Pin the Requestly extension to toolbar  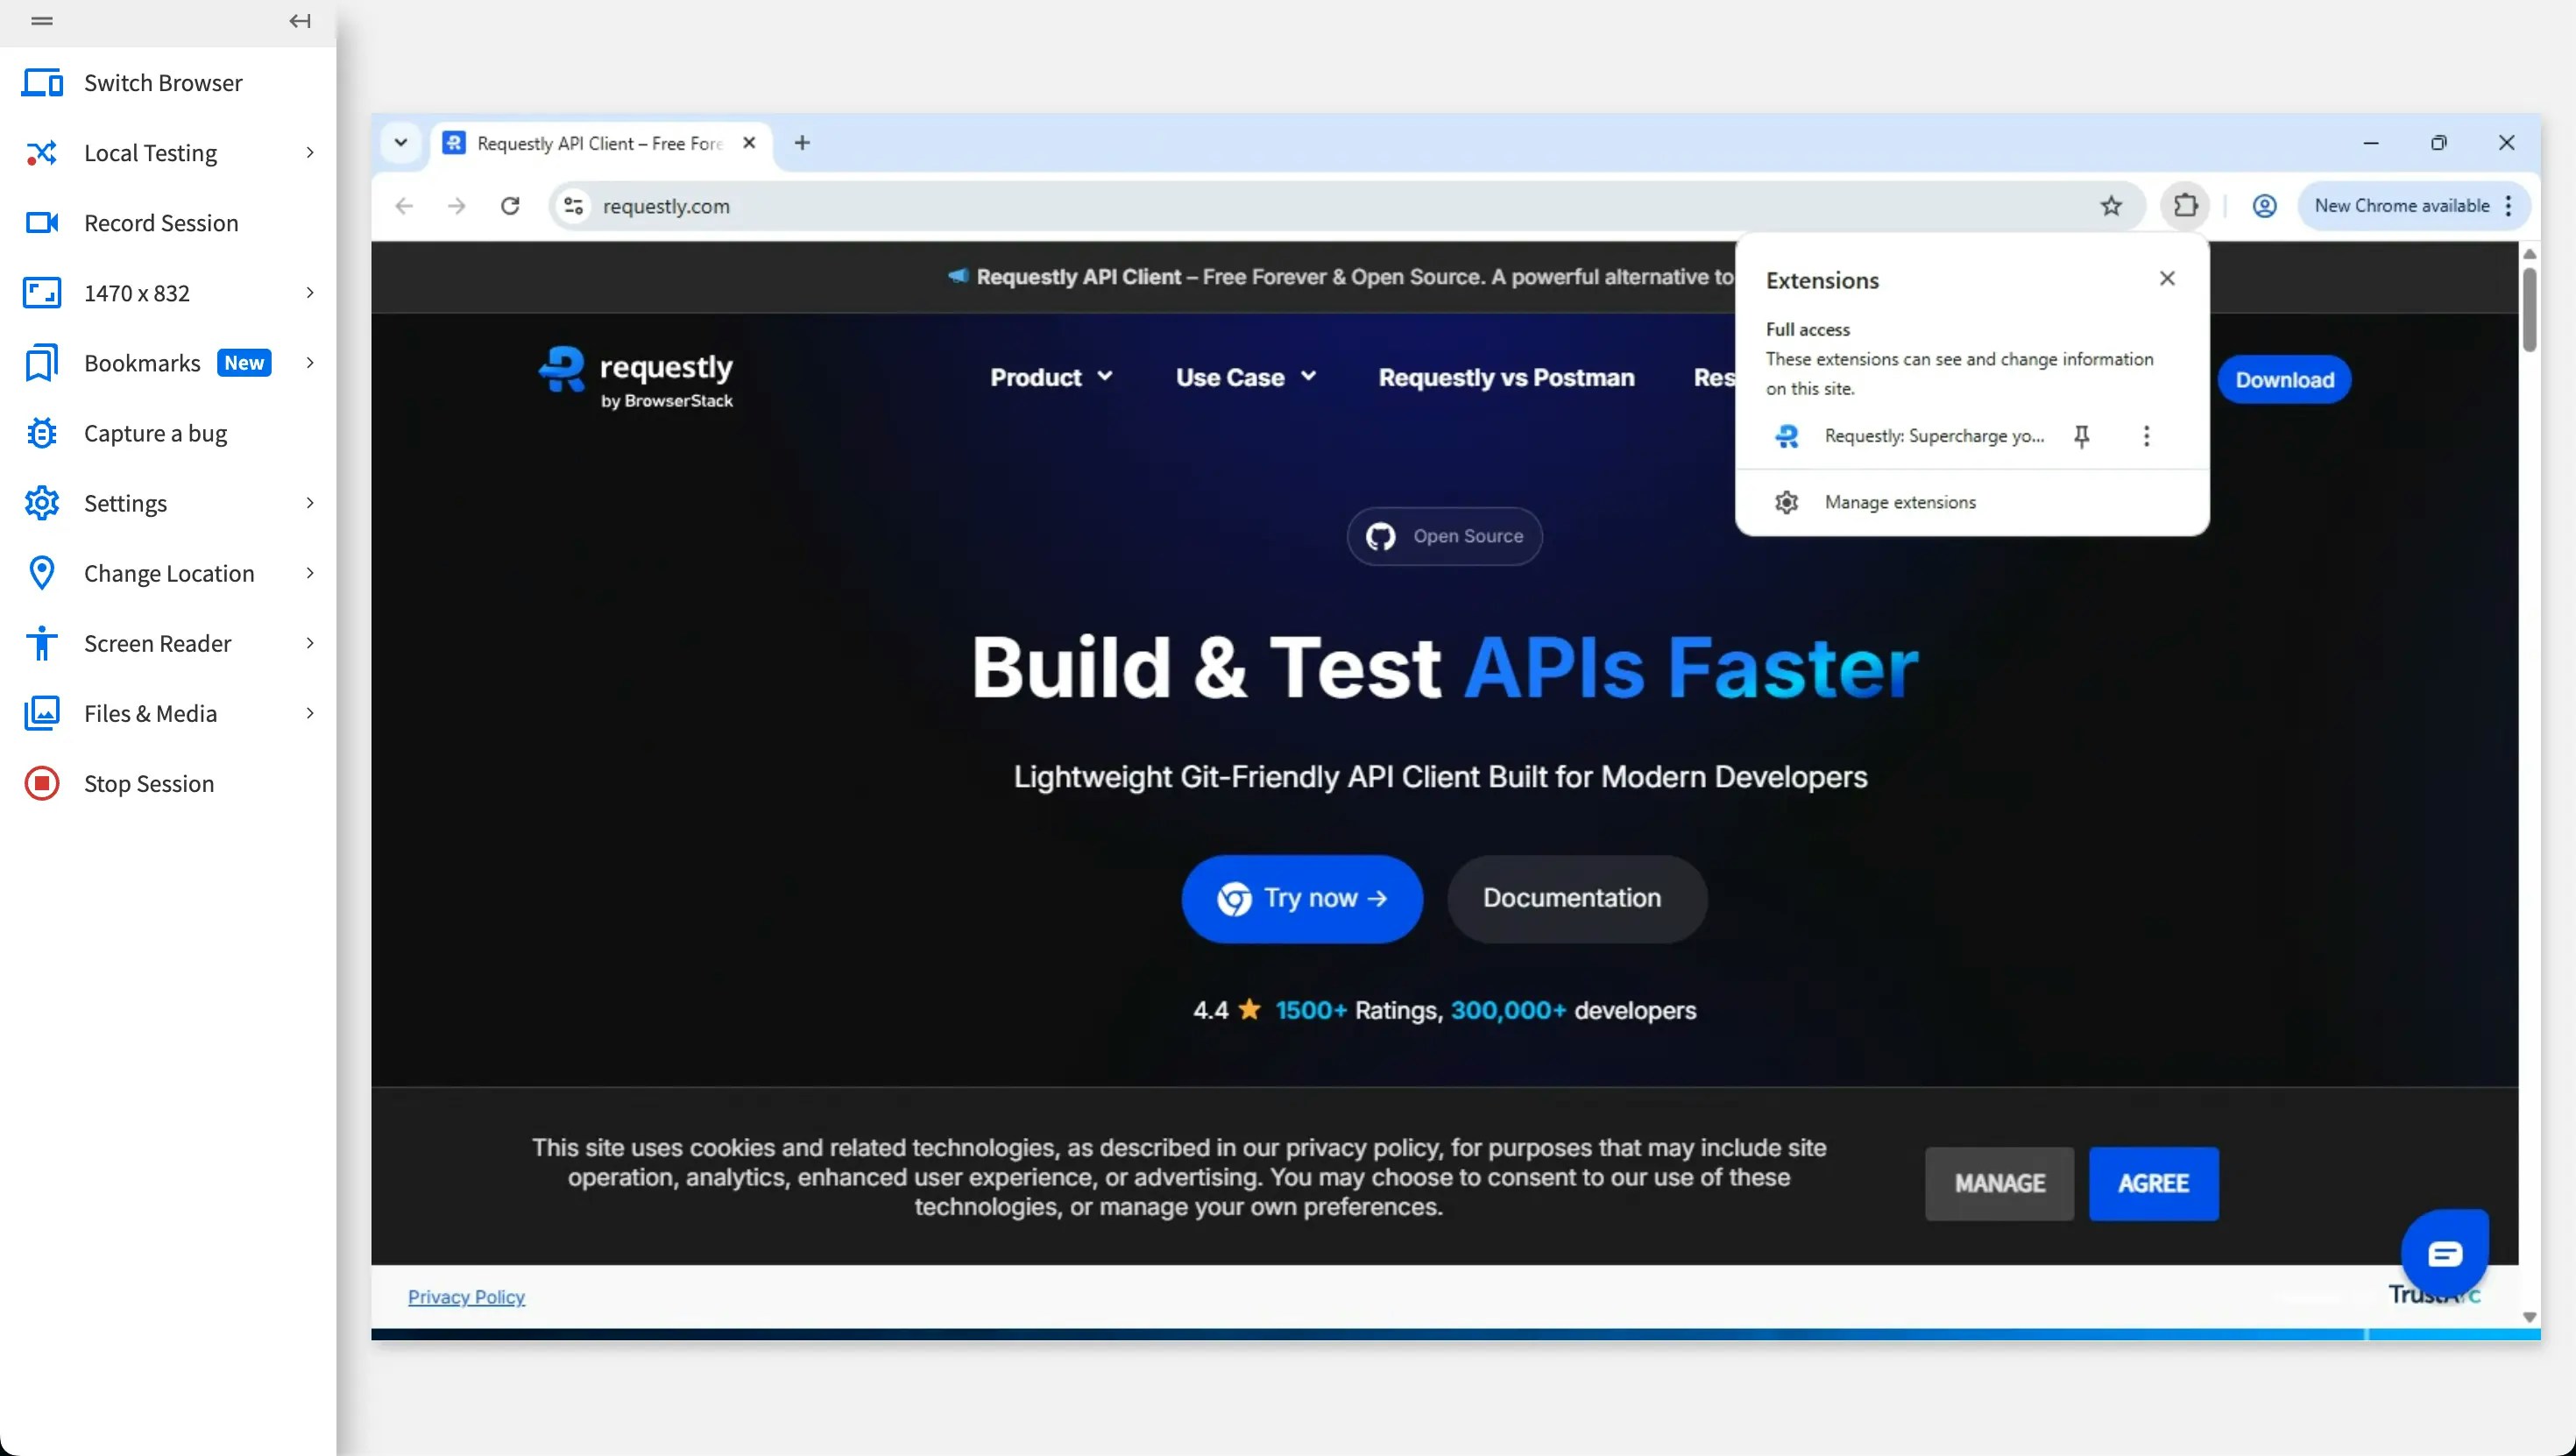[2083, 436]
